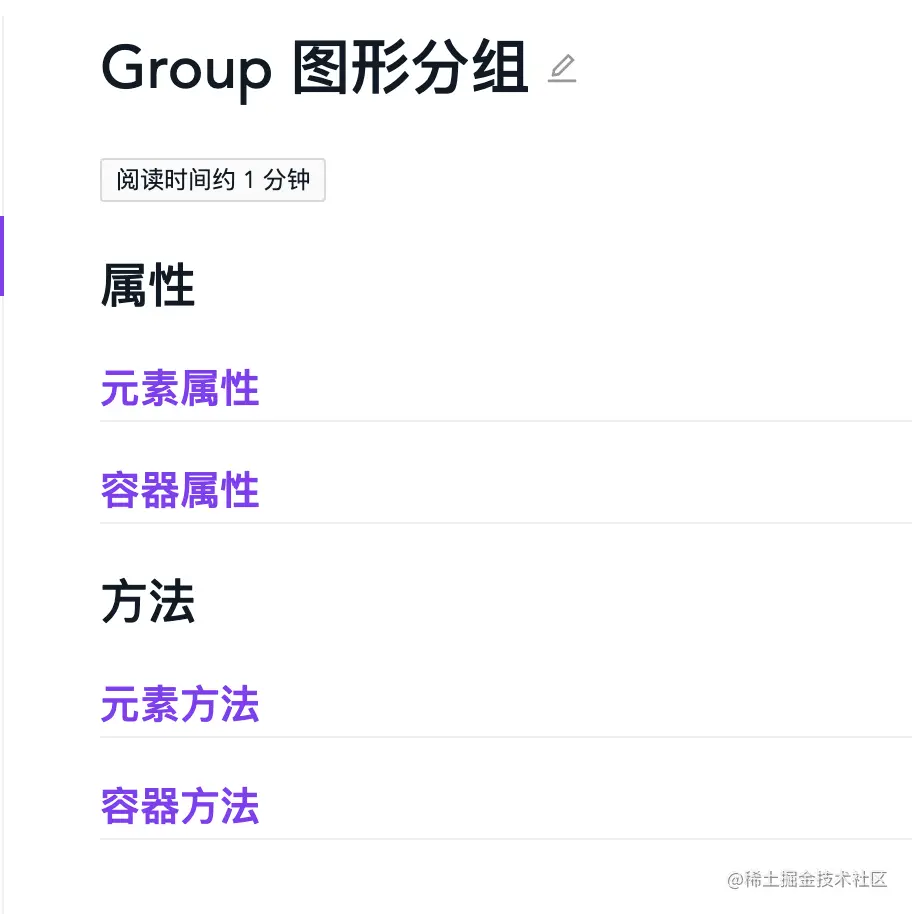Select the 属性 section heading
This screenshot has height=914, width=912.
148,285
